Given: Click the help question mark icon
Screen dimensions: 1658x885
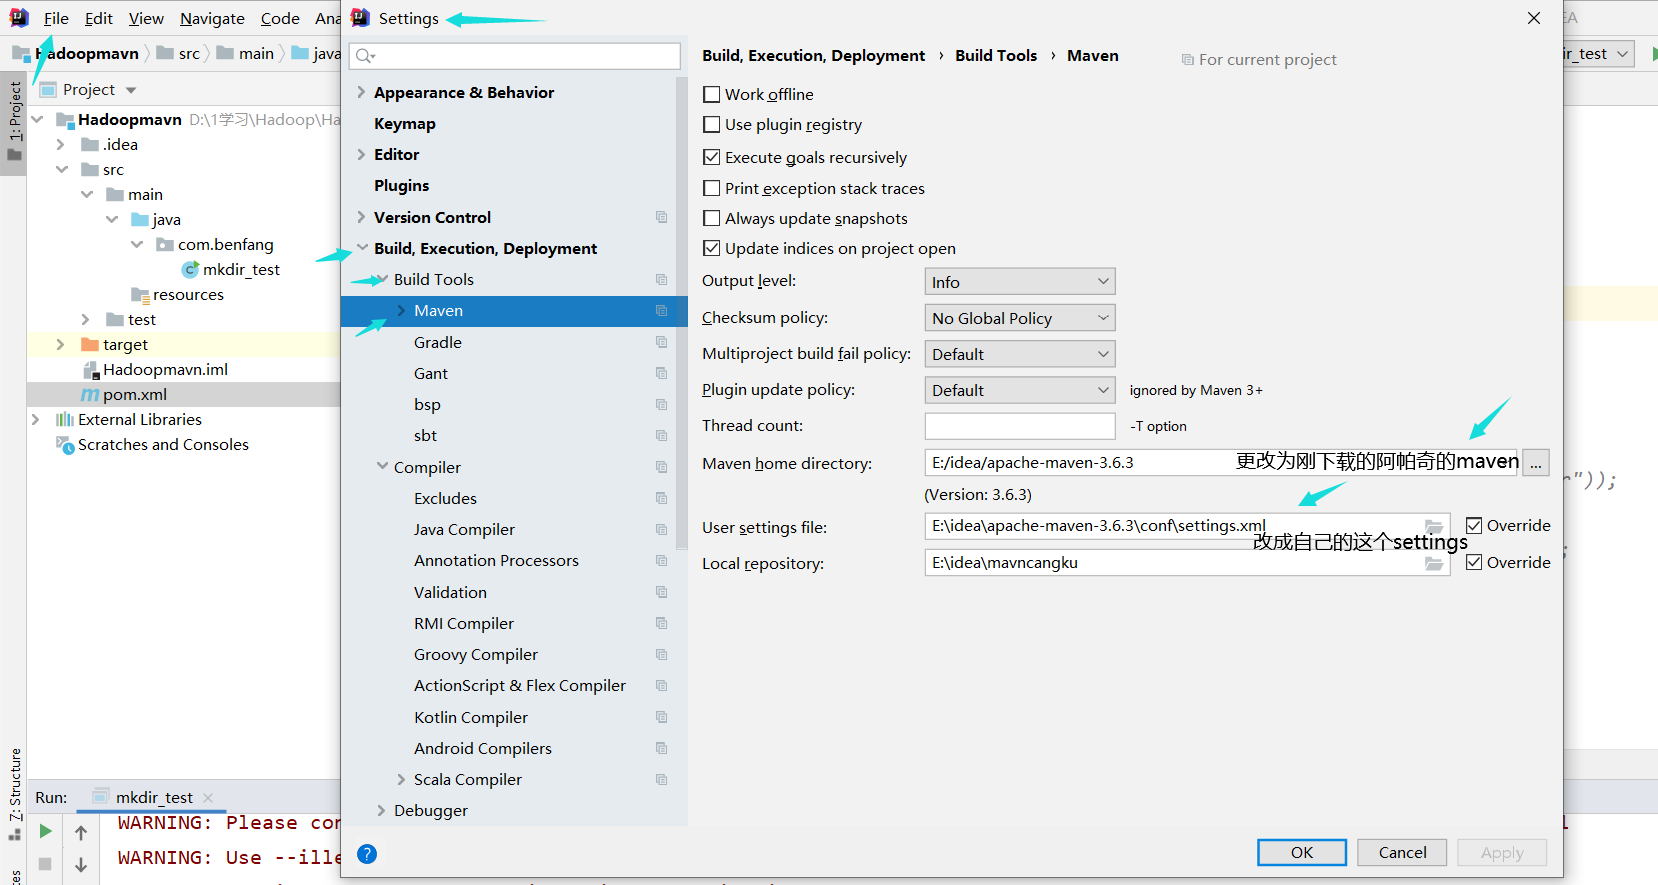Looking at the screenshot, I should click(x=367, y=854).
